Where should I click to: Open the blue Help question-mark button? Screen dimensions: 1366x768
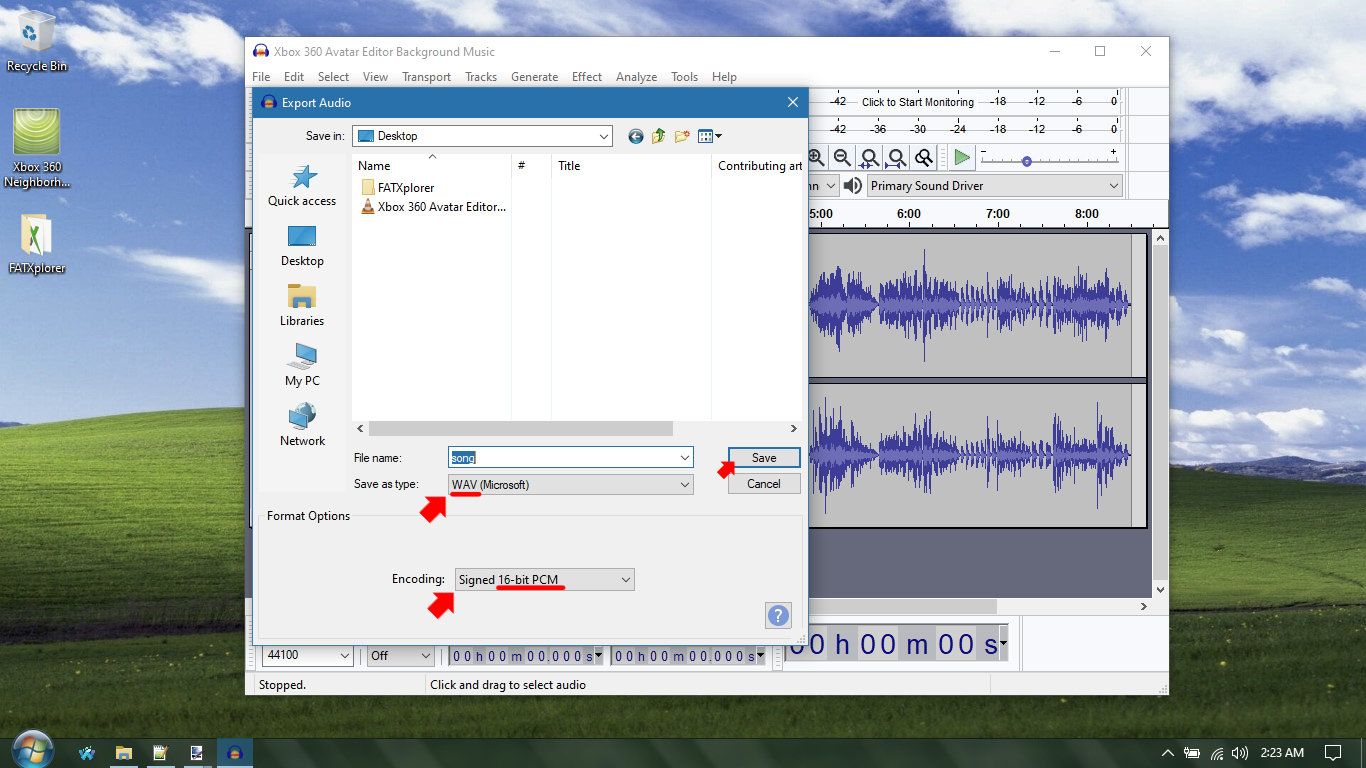(x=778, y=615)
